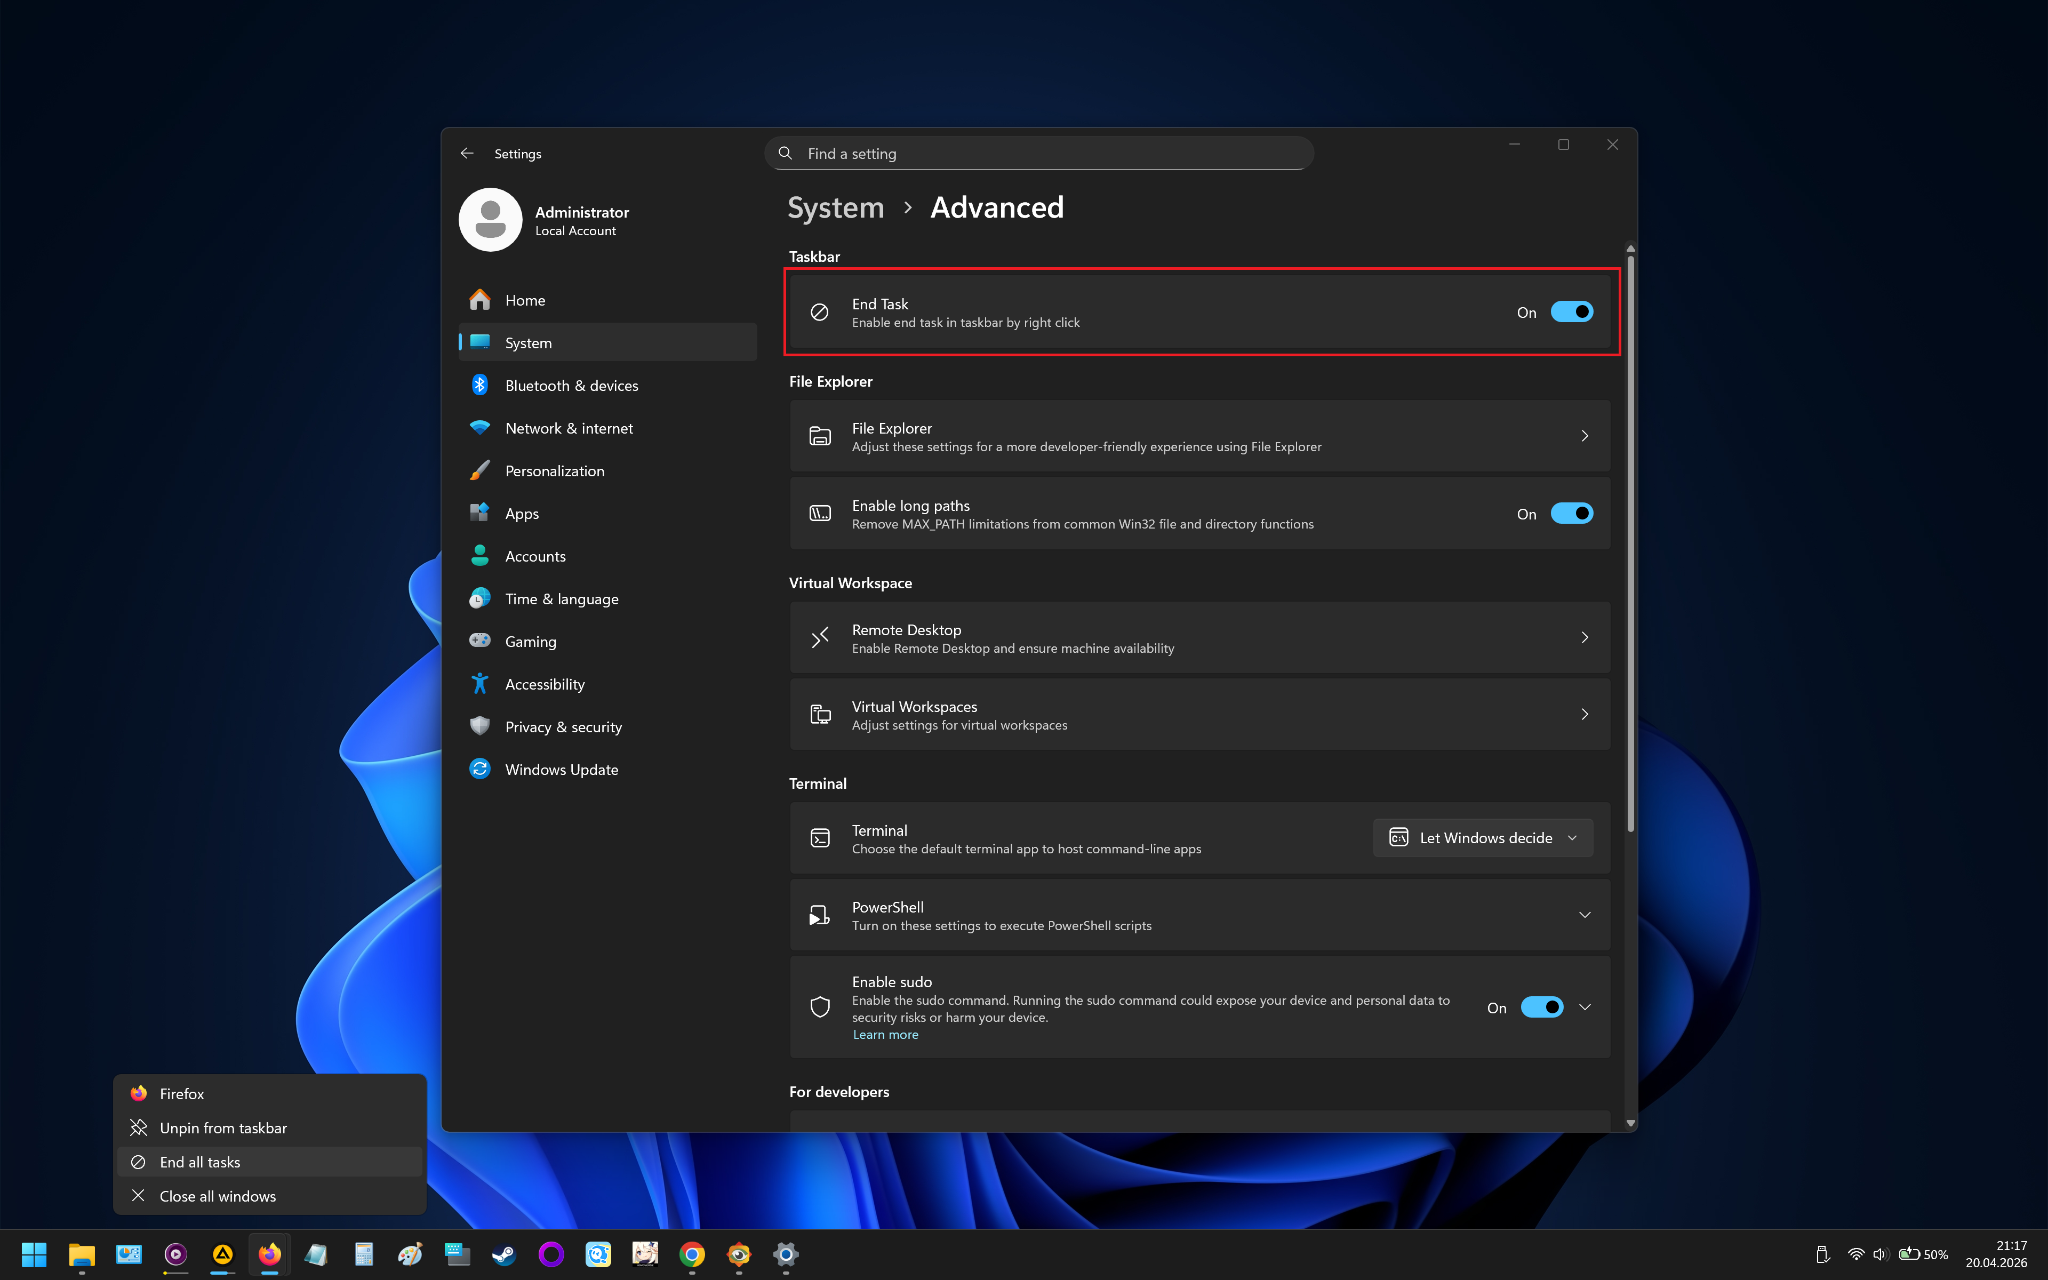The width and height of the screenshot is (2048, 1280).
Task: Click the System breadcrumb link
Action: coord(836,208)
